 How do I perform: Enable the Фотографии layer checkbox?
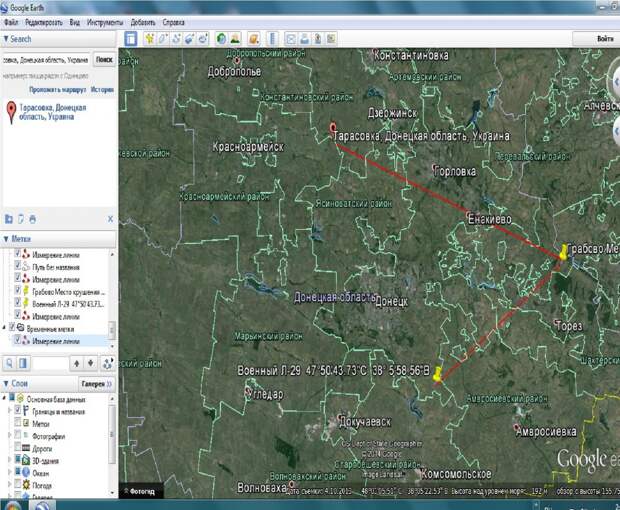point(17,434)
